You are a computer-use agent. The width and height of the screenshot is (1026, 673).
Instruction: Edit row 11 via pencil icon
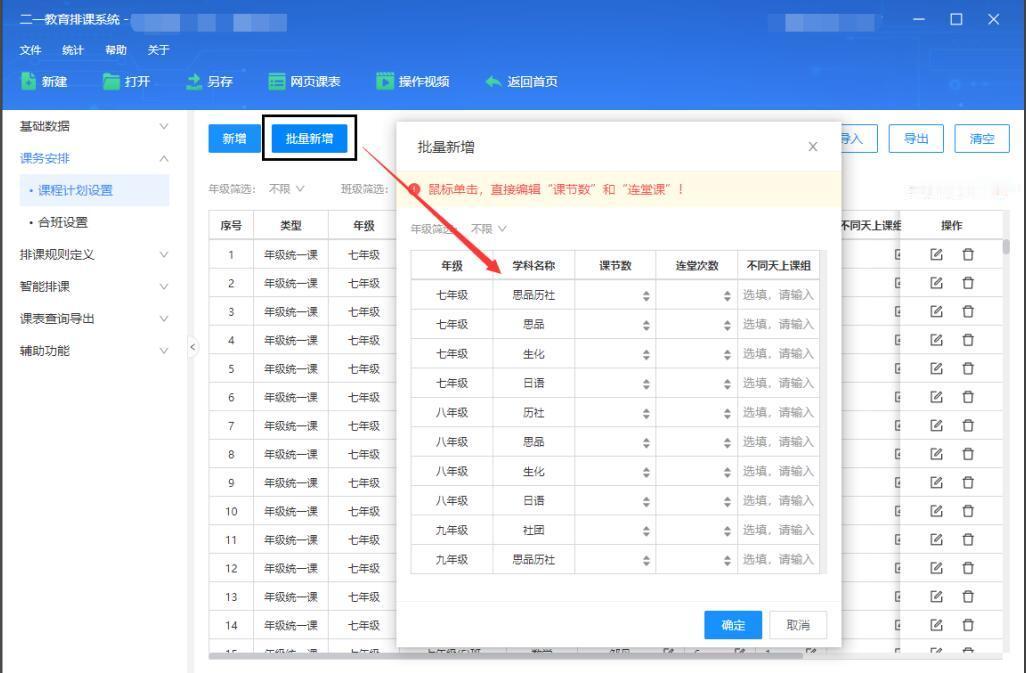point(936,540)
